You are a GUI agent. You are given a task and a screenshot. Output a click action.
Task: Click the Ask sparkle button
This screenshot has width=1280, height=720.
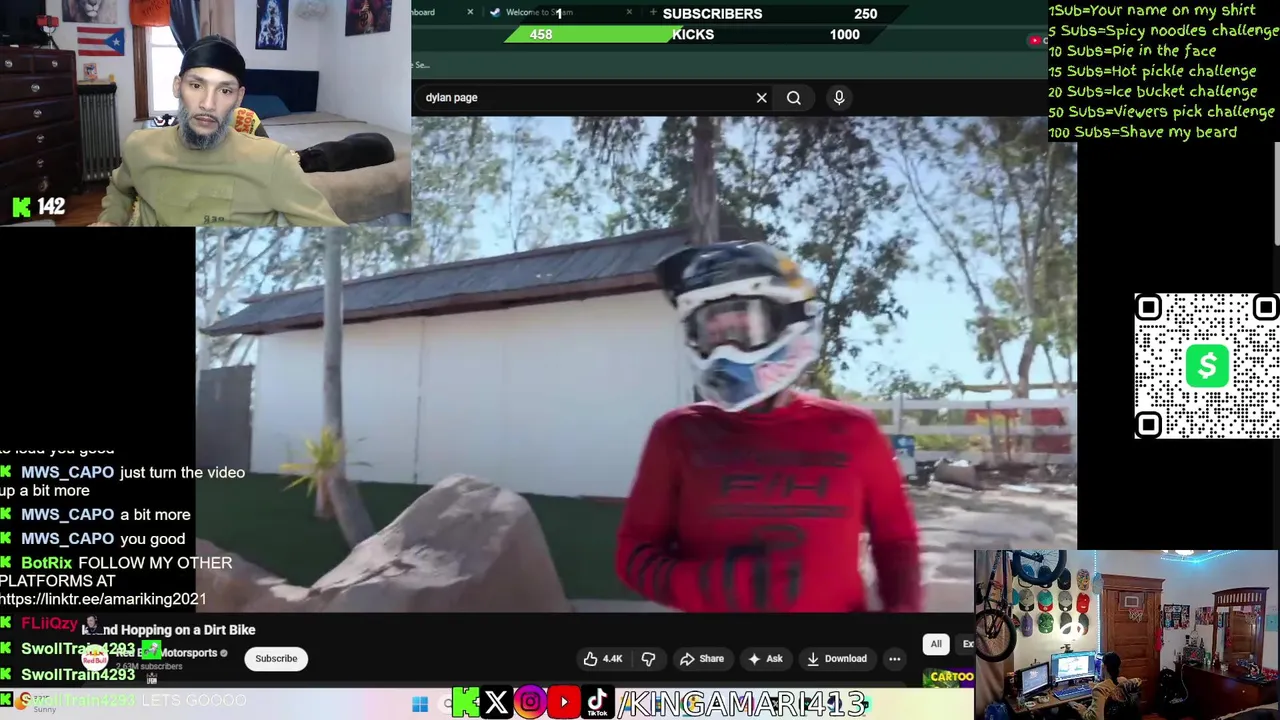point(764,659)
